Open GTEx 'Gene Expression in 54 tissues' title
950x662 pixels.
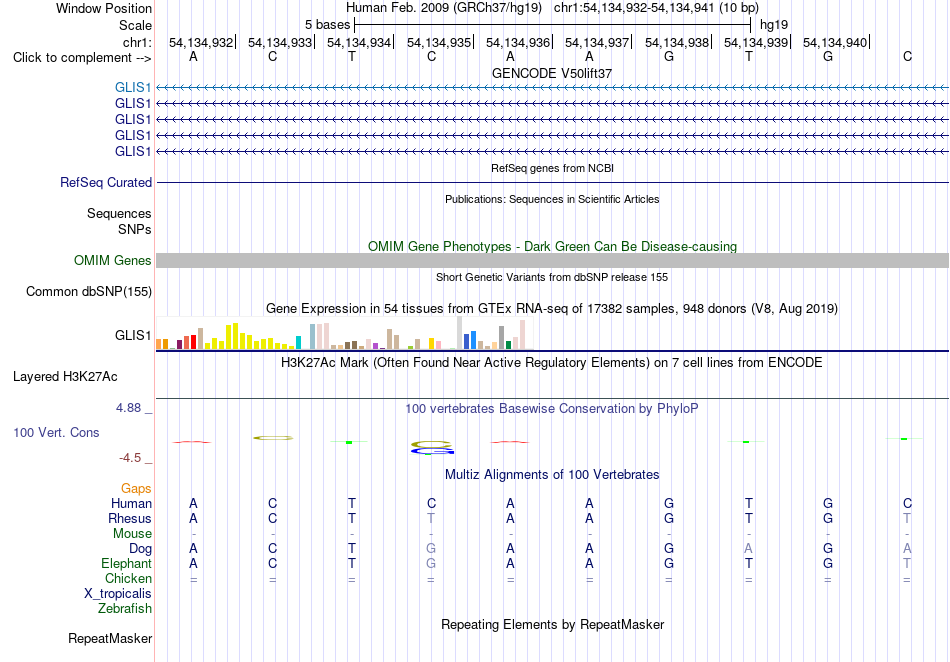pyautogui.click(x=552, y=308)
